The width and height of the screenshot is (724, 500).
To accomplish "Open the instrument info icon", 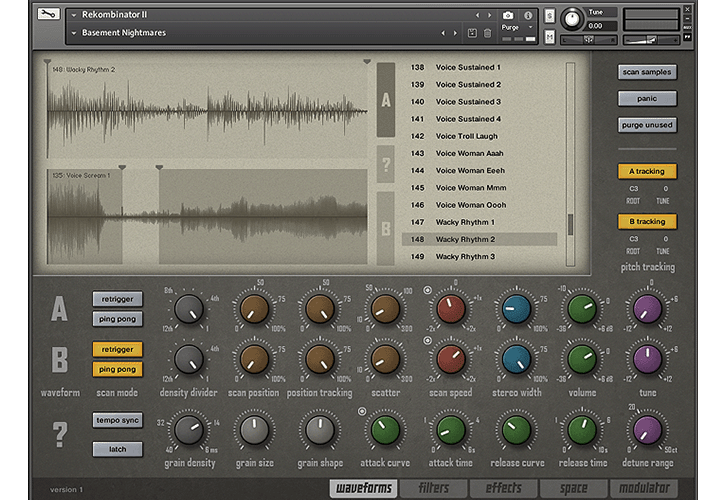I will (x=528, y=15).
